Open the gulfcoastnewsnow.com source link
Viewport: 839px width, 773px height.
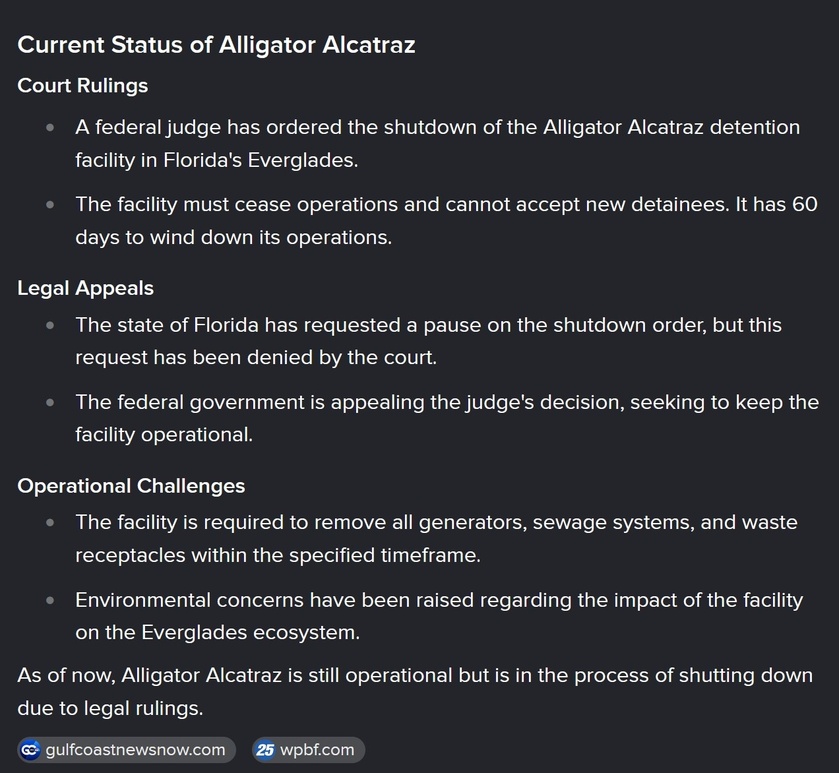[127, 750]
